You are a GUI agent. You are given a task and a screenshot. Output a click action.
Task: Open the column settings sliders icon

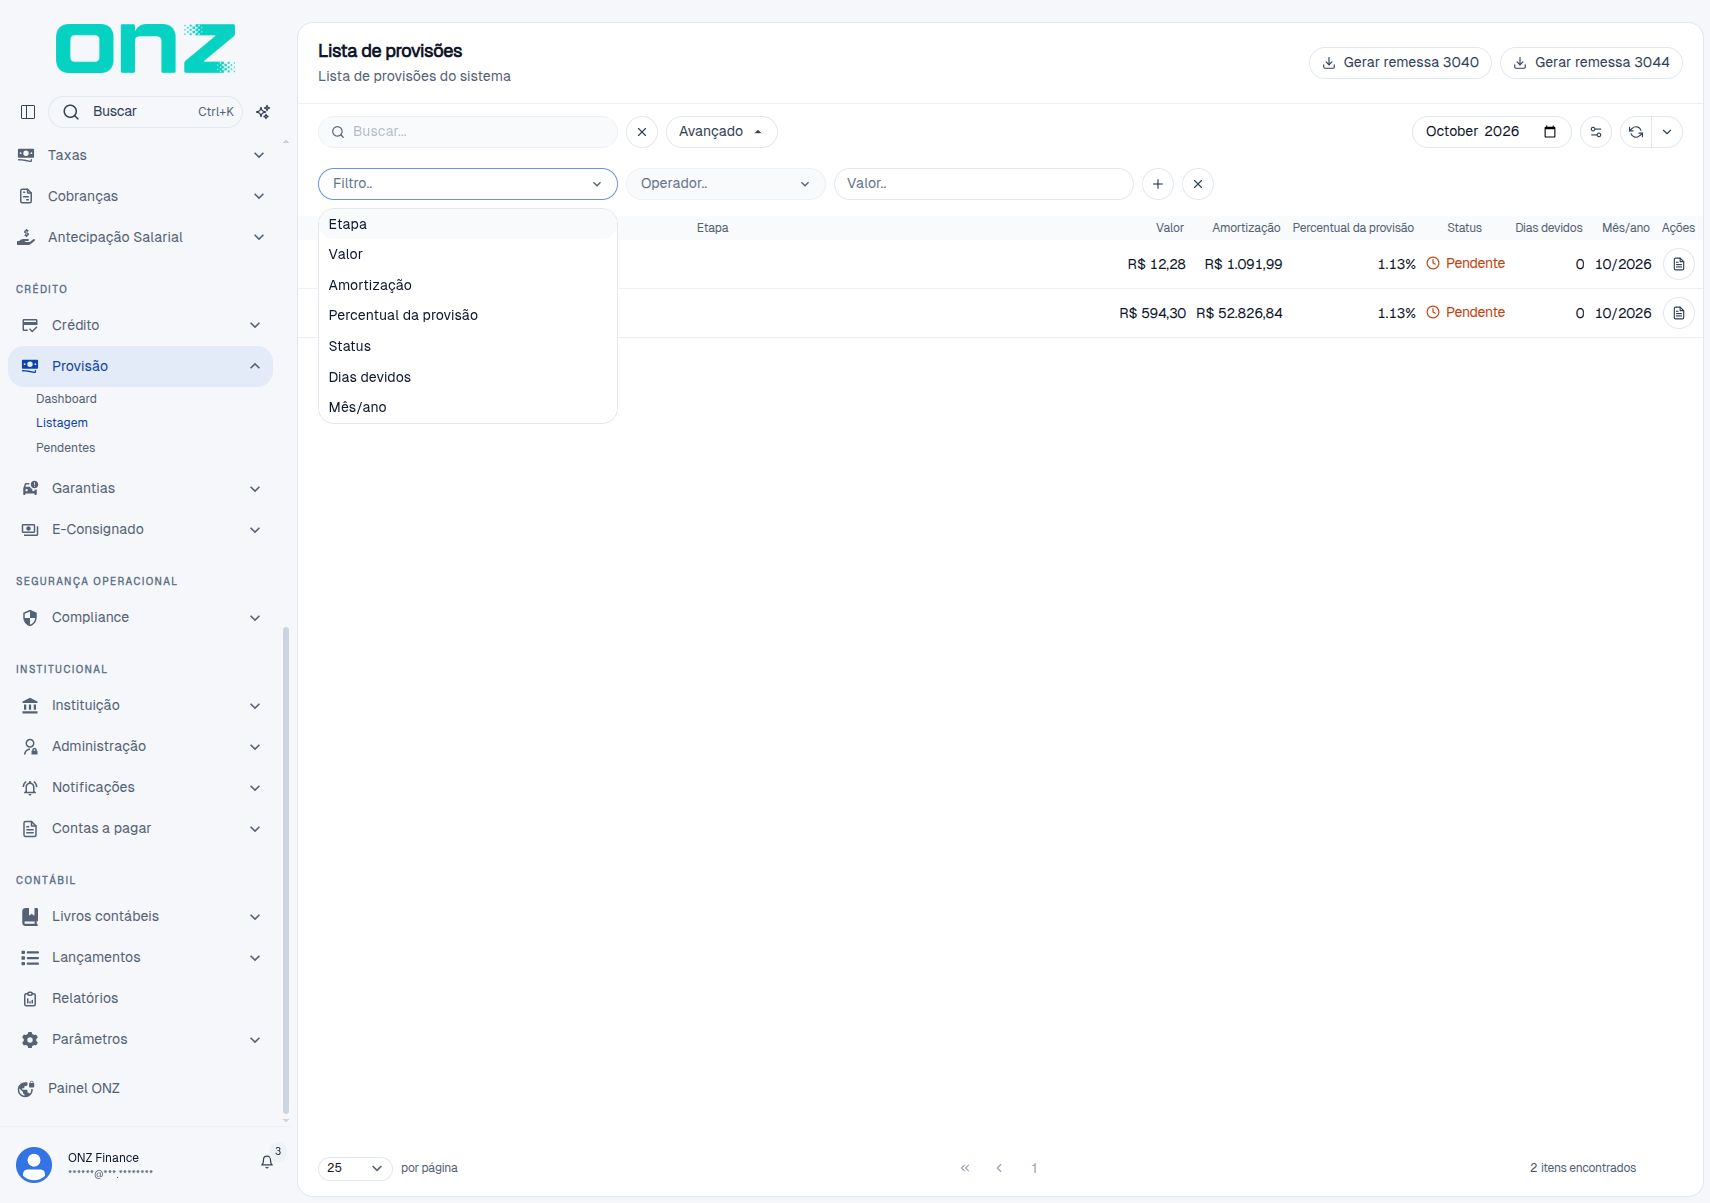(x=1596, y=132)
